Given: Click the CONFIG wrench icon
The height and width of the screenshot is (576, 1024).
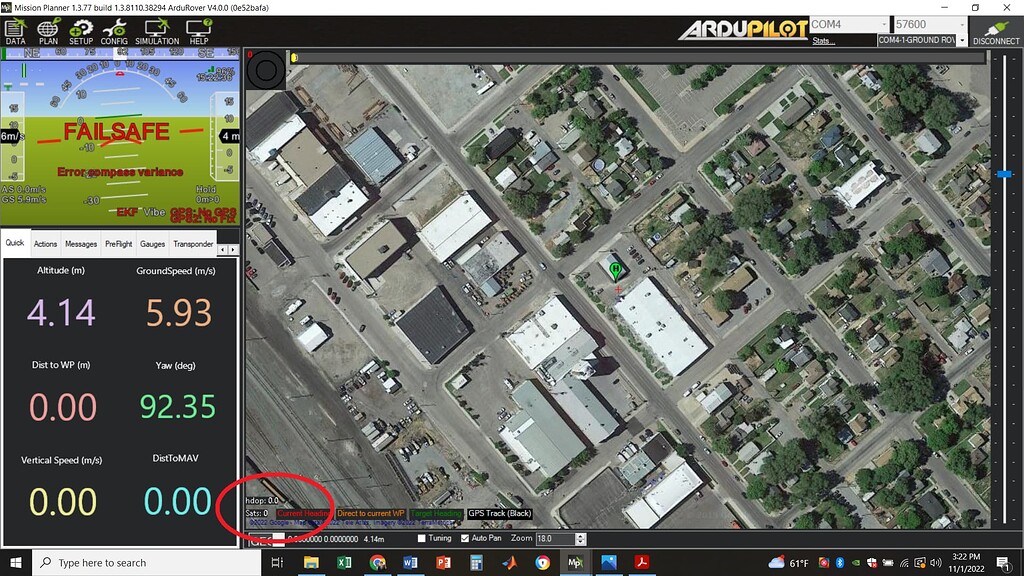Looking at the screenshot, I should (113, 30).
